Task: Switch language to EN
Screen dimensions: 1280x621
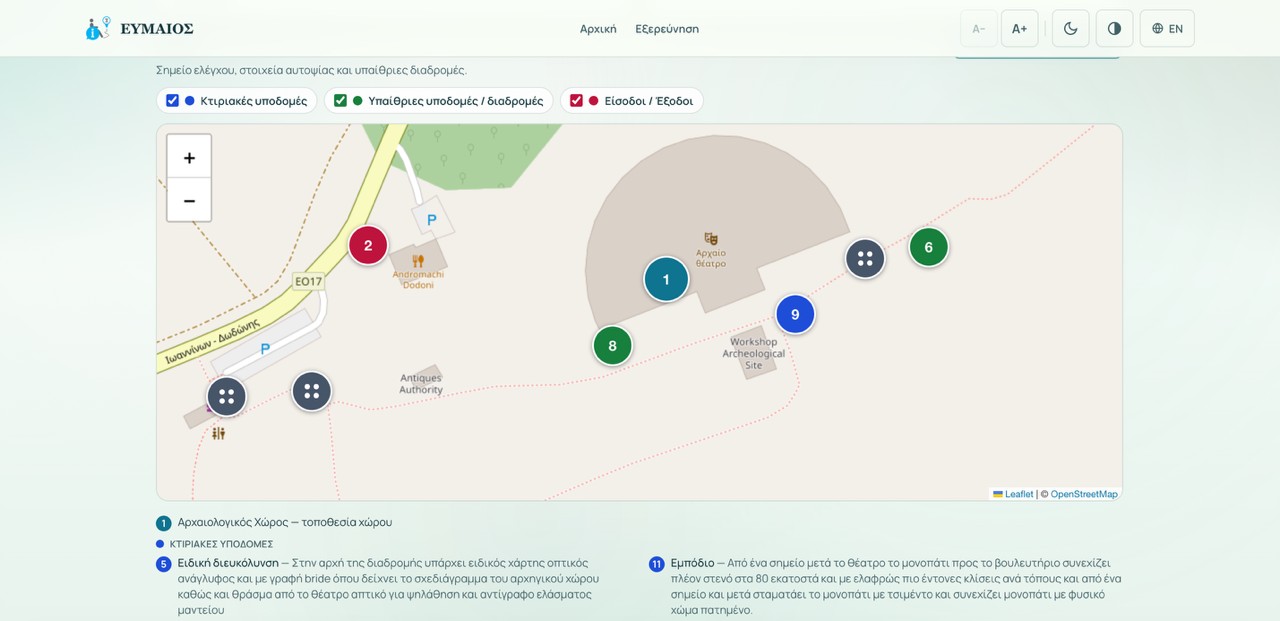Action: [x=1167, y=28]
